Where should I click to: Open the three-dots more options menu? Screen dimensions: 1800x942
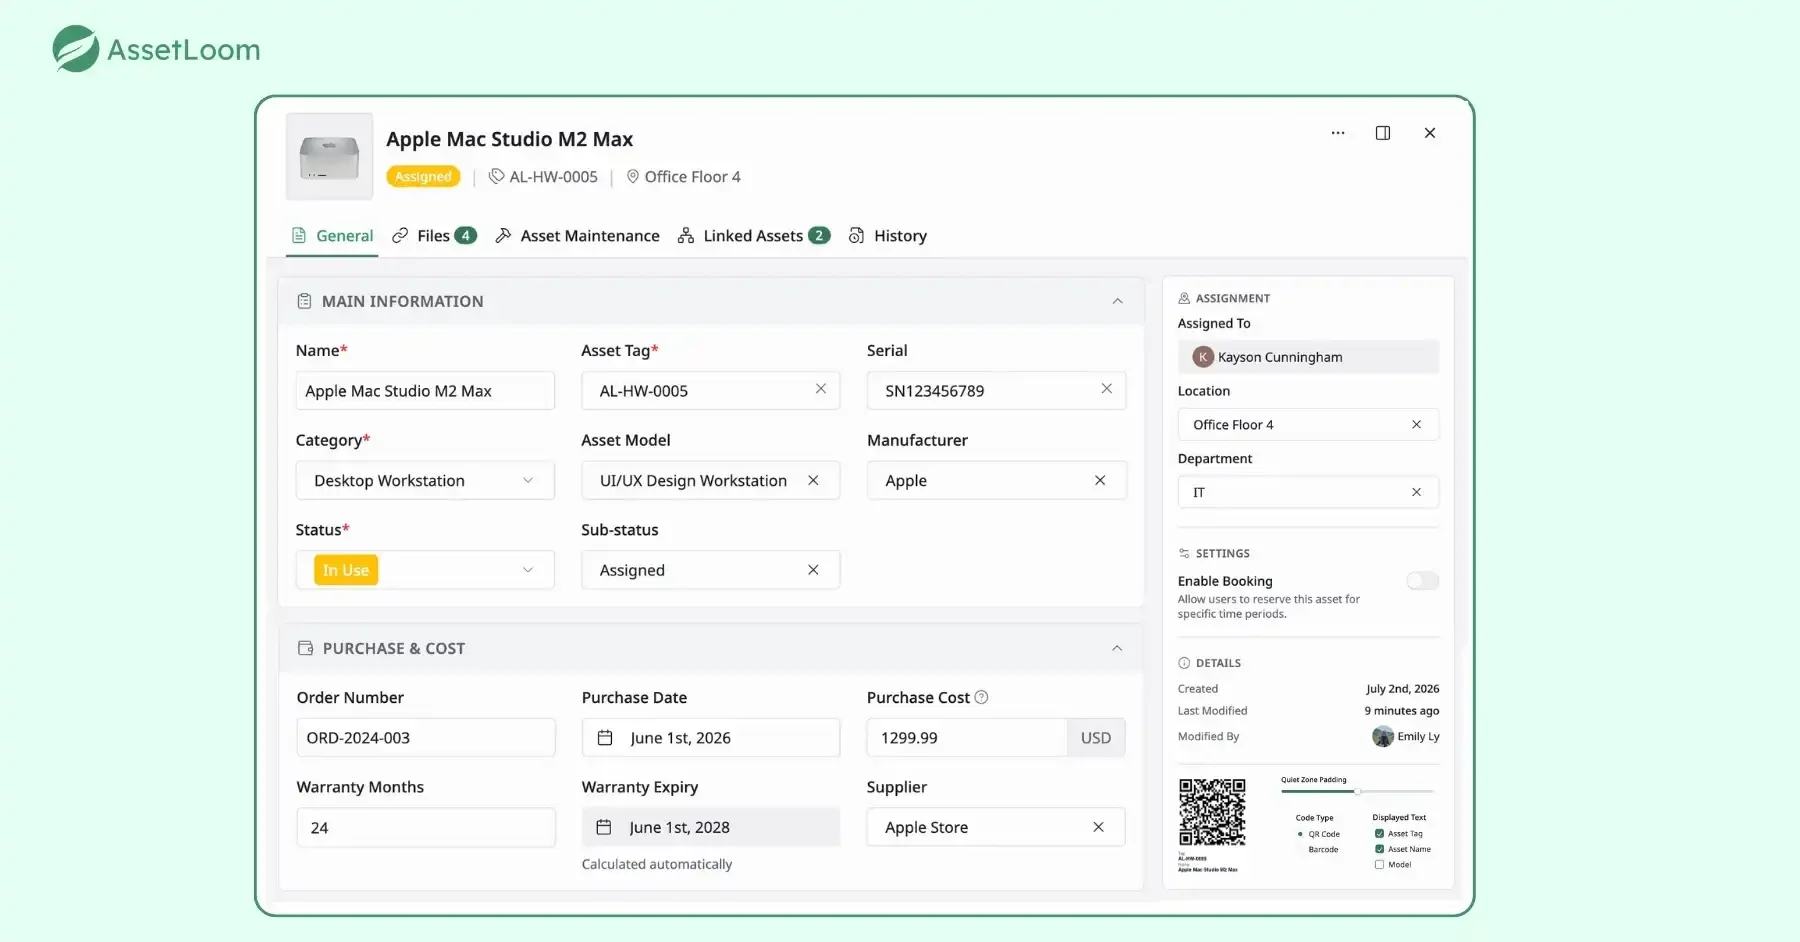[x=1338, y=133]
